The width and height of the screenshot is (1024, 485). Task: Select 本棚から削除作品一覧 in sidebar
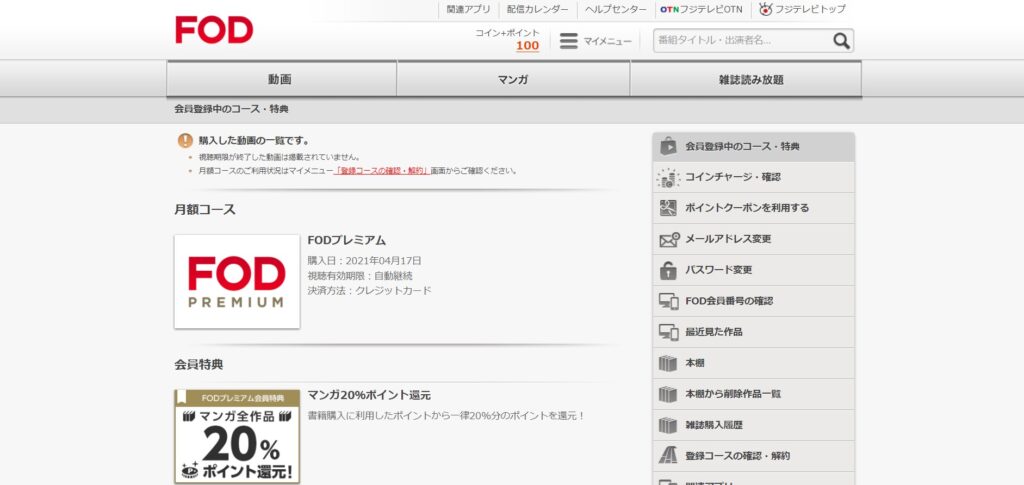[754, 394]
